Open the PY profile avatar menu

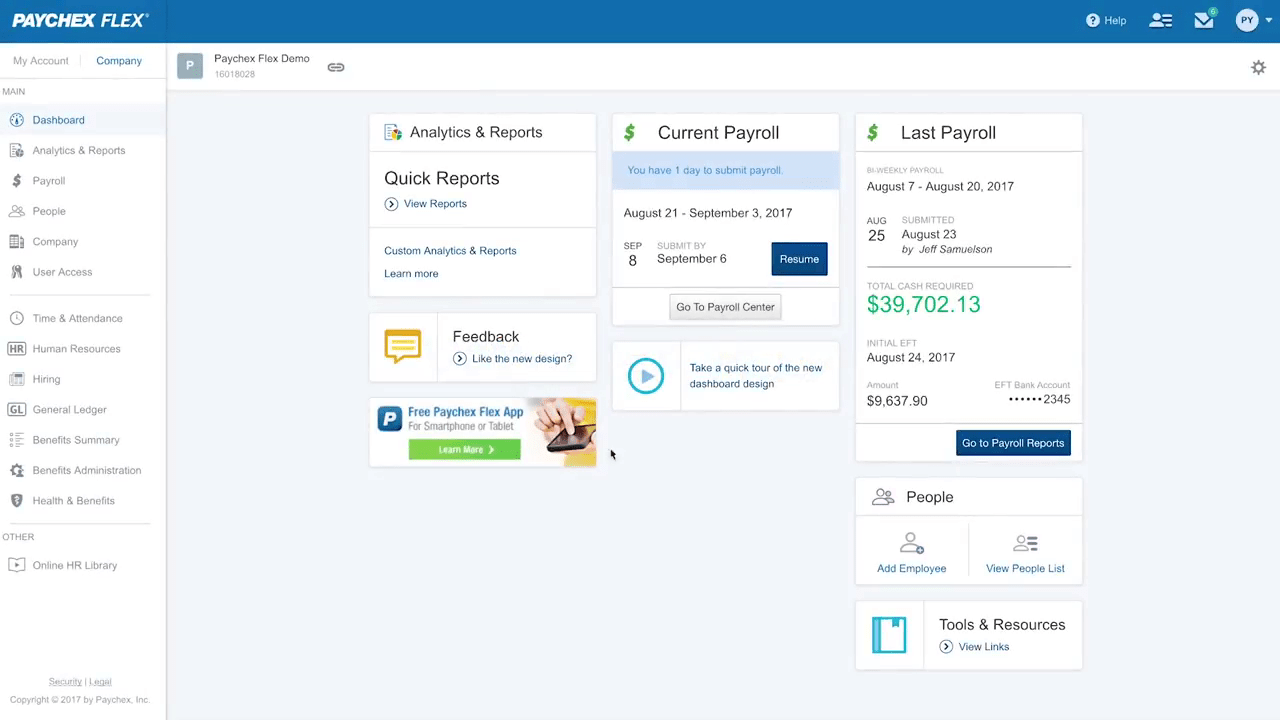[1247, 19]
